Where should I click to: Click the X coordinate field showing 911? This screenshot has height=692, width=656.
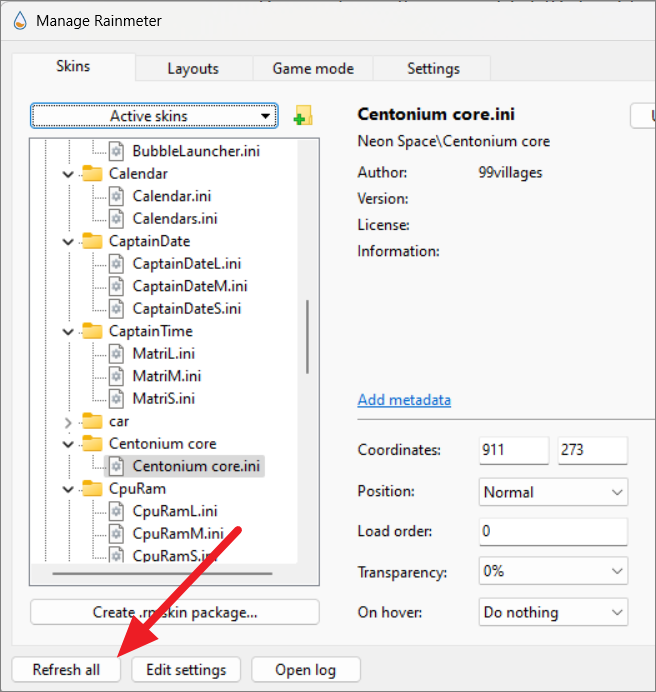click(514, 450)
